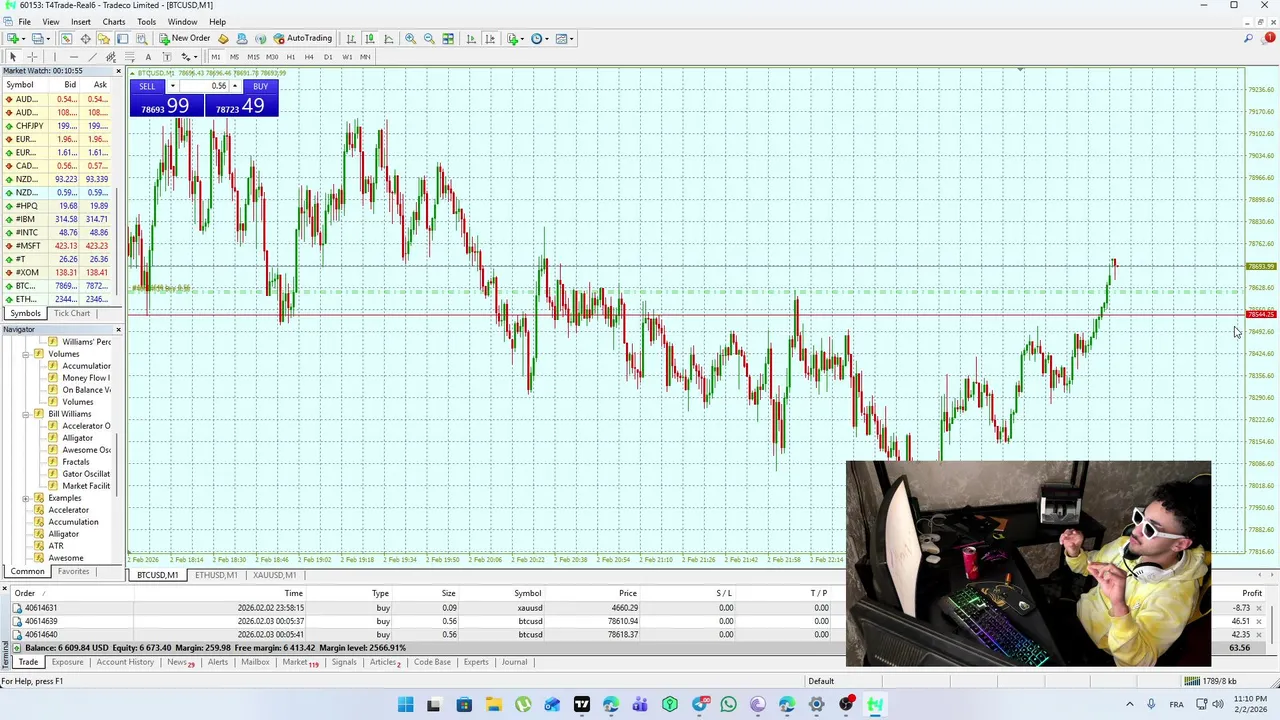Switch timeframe to M15
The height and width of the screenshot is (720, 1280).
point(253,57)
